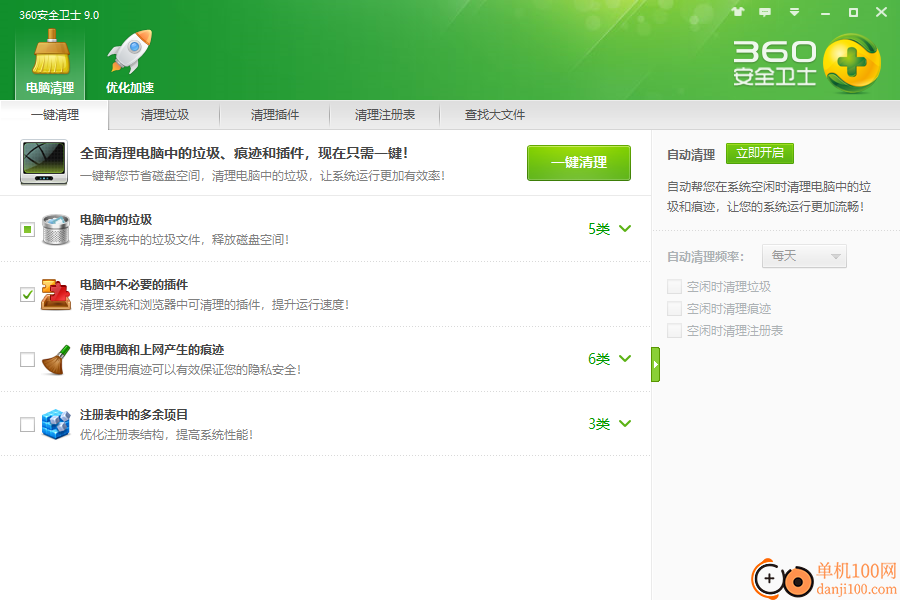Uncheck 电脑中不必要的插件 checkbox

coord(27,295)
